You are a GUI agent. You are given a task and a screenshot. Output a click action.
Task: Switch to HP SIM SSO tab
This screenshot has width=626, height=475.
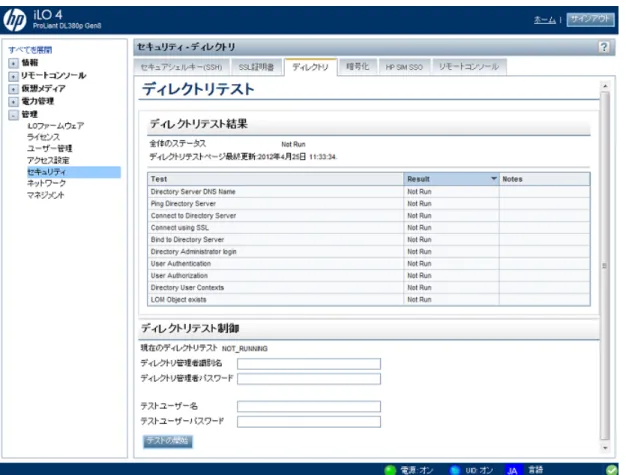[x=404, y=67]
